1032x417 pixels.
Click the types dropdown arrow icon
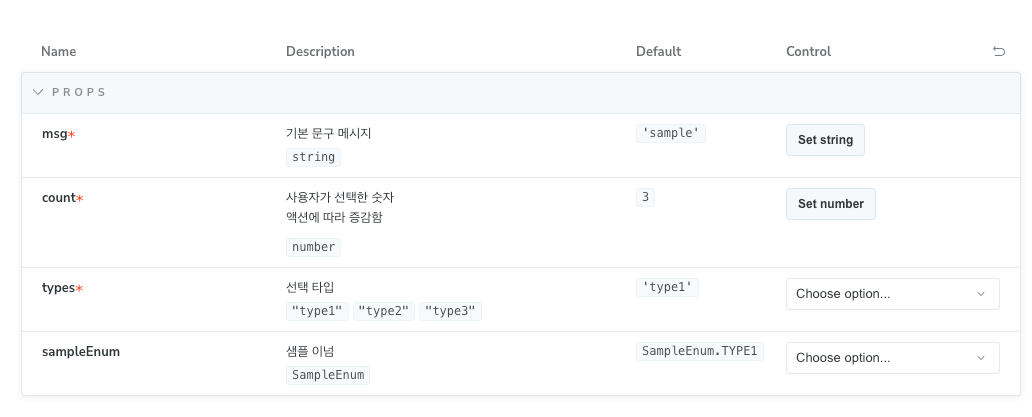pyautogui.click(x=981, y=294)
